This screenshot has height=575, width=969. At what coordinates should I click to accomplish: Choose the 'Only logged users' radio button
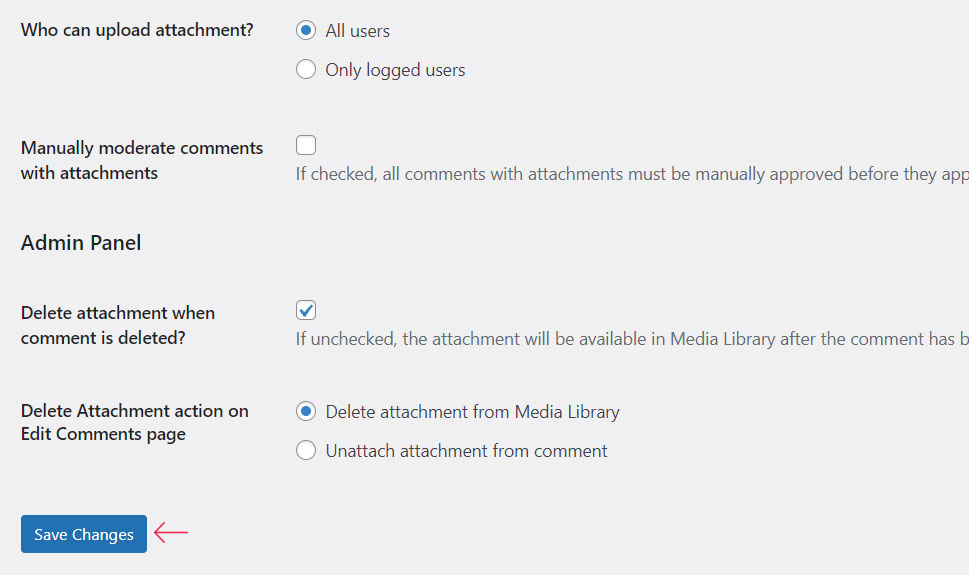pos(306,70)
